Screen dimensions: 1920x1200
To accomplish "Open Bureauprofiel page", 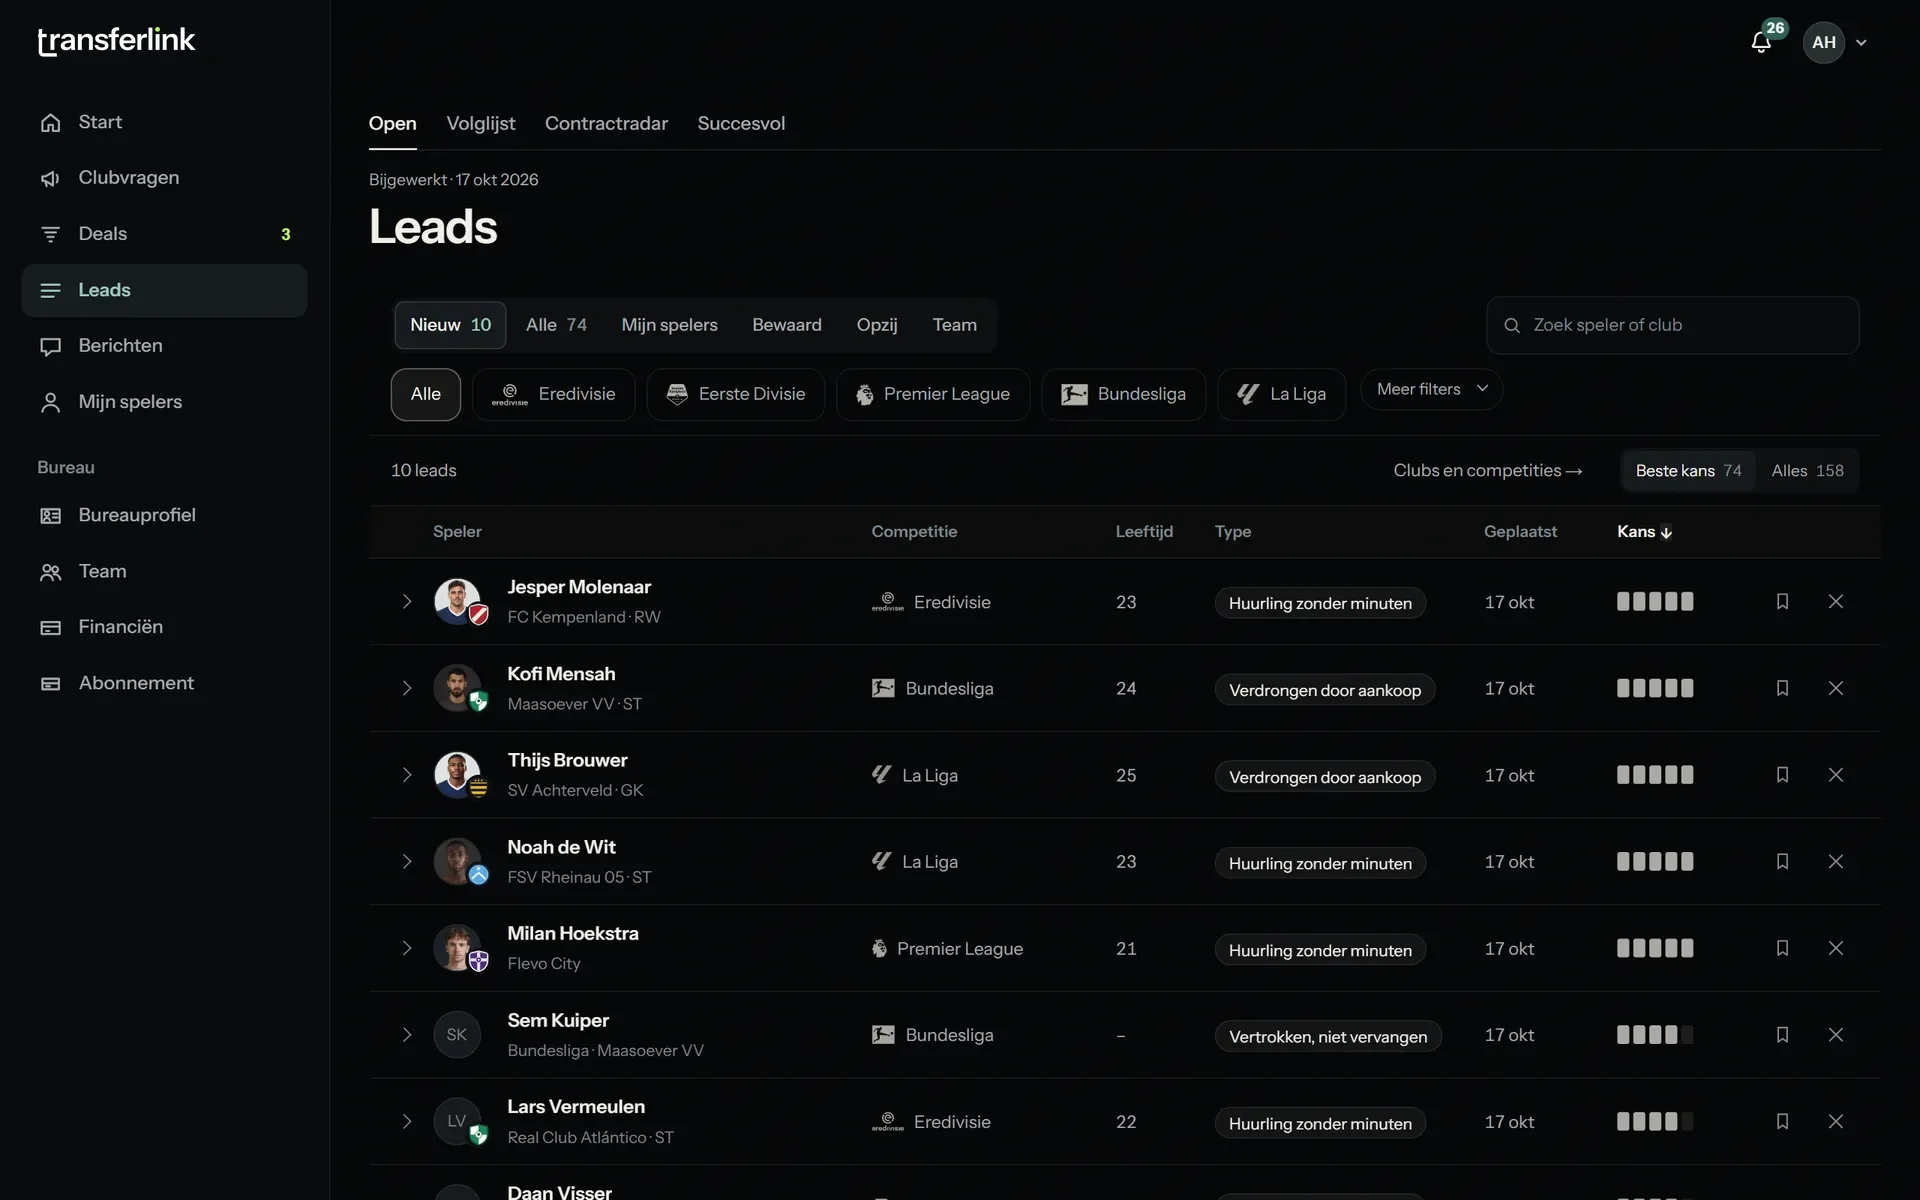I will 164,515.
